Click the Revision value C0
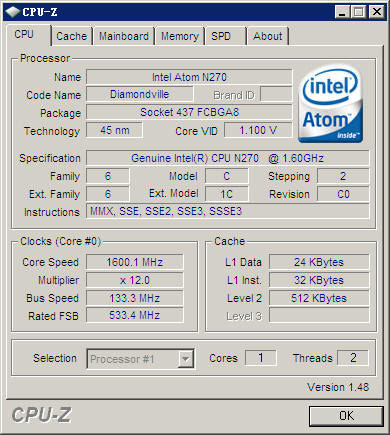Screen dimensions: 390x435 click(x=343, y=194)
